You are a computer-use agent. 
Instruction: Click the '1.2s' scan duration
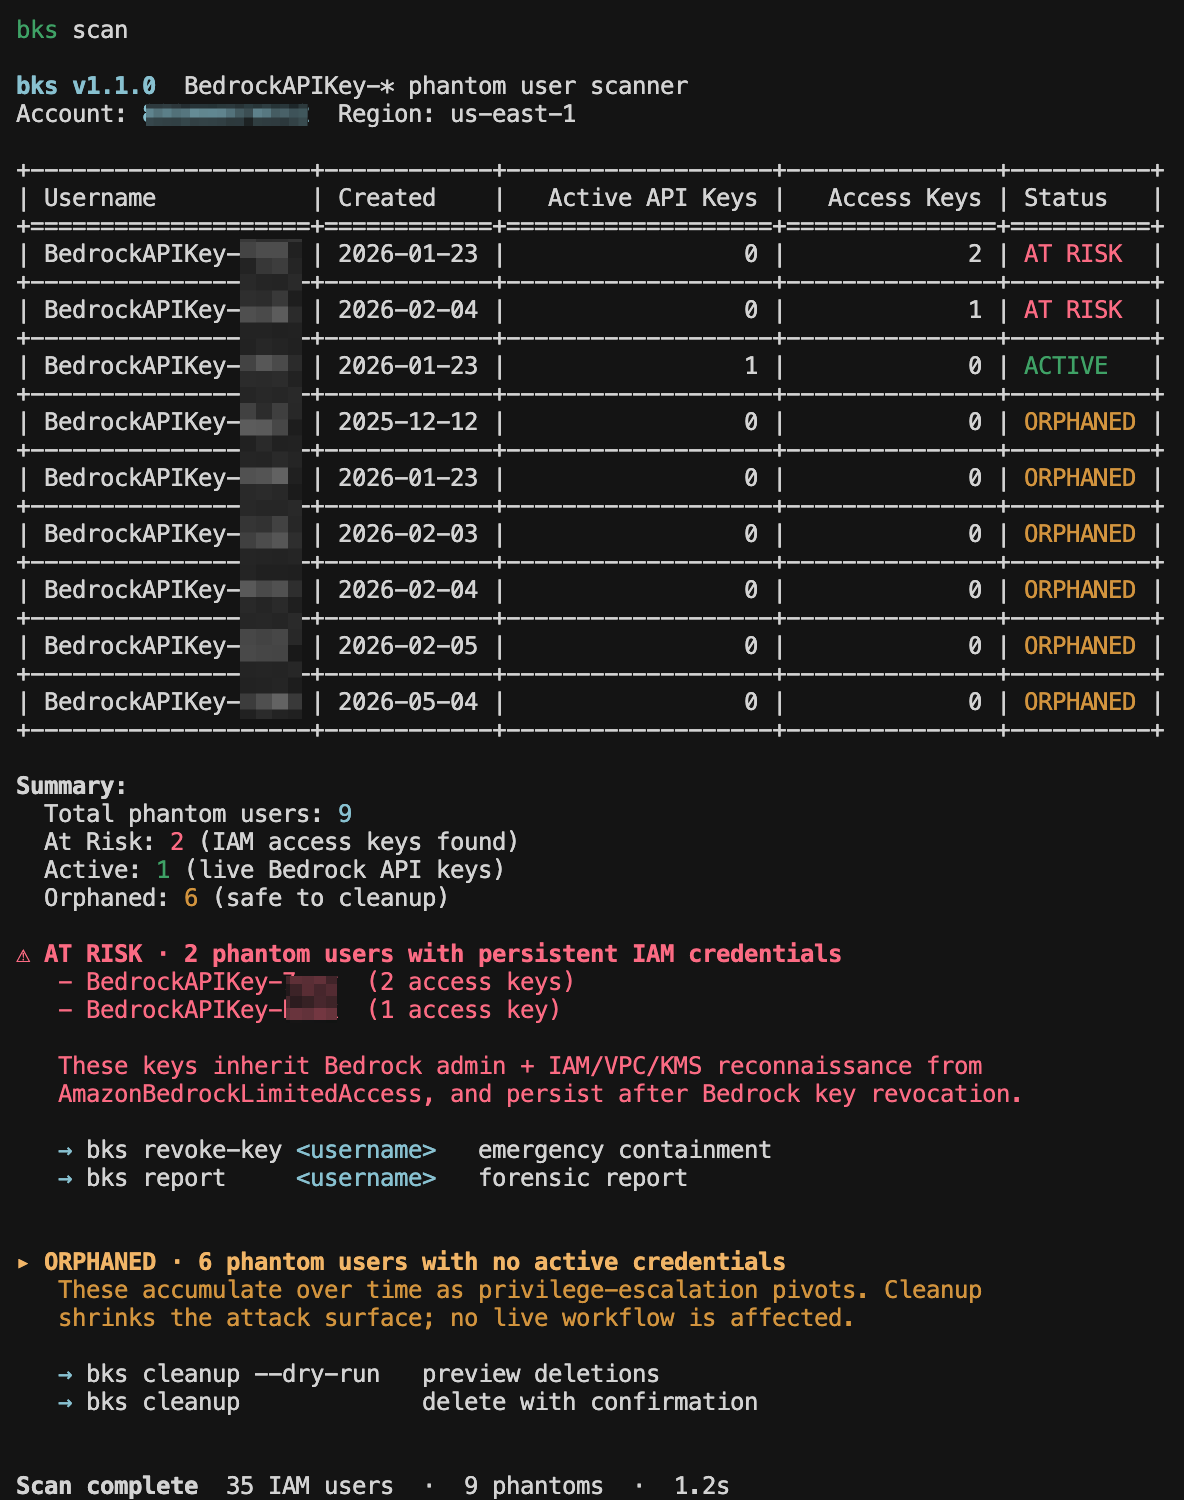[702, 1486]
